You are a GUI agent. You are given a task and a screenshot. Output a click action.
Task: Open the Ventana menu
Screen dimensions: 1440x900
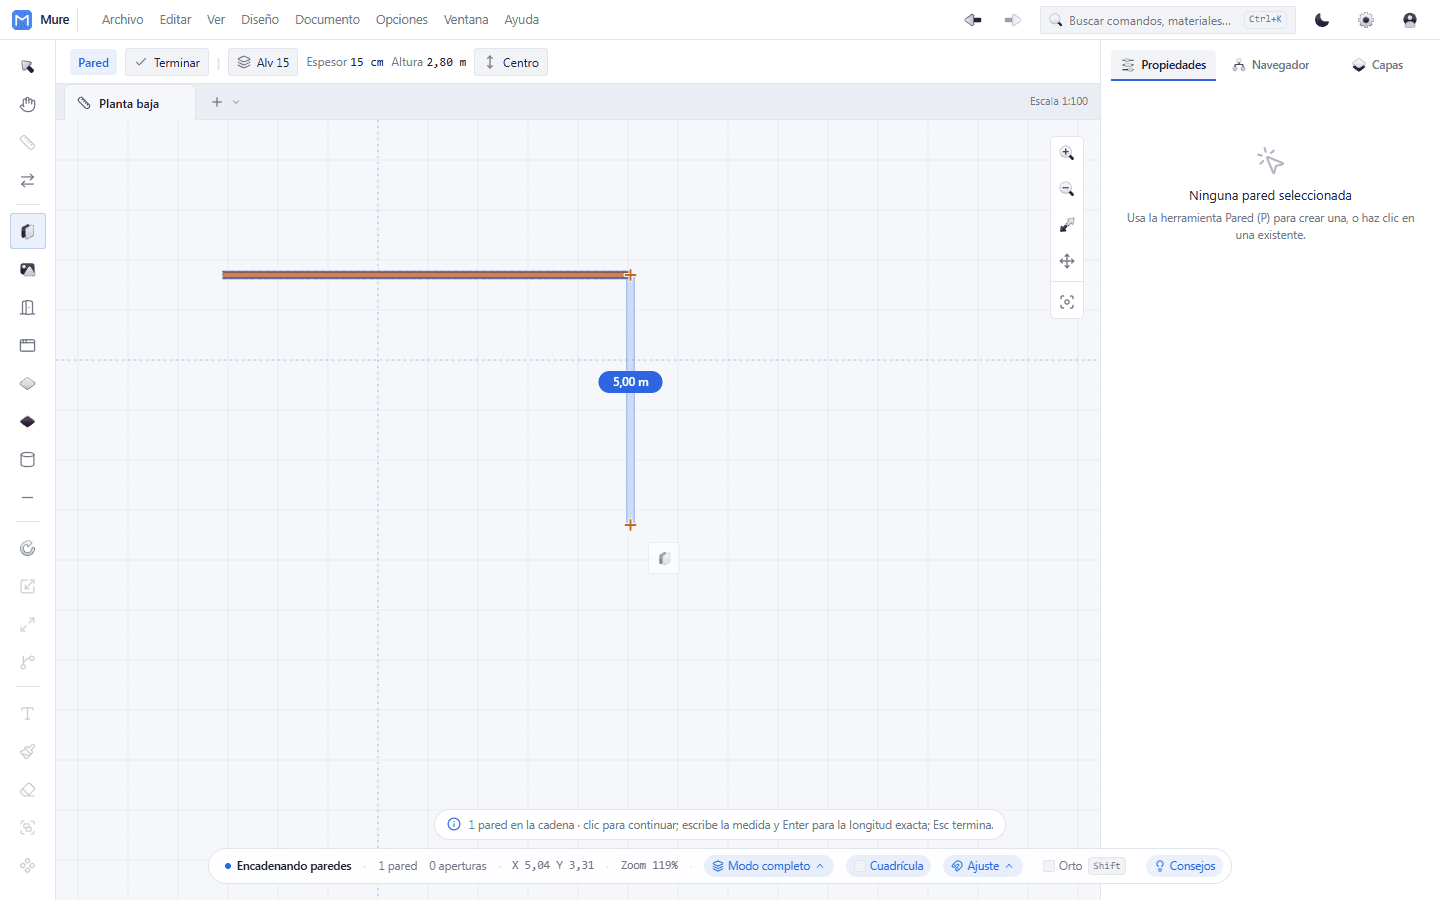[x=466, y=20]
